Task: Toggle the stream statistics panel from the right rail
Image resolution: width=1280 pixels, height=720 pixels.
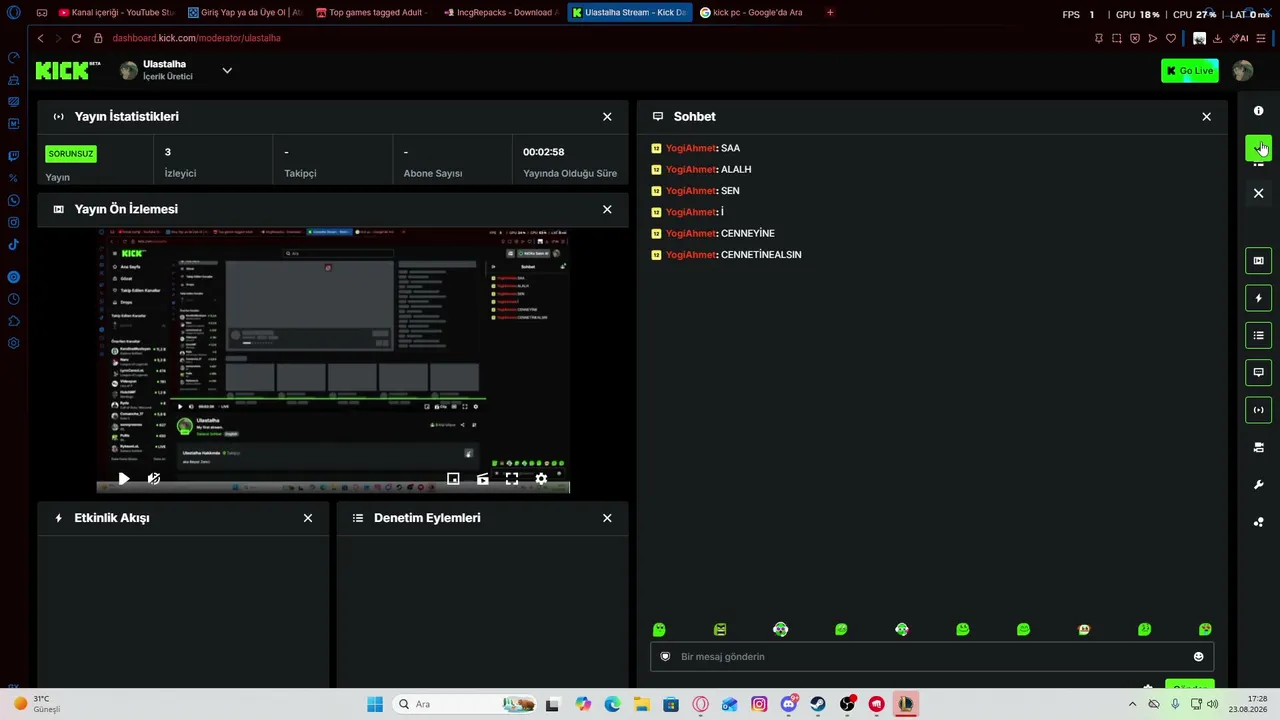Action: pos(1258,410)
